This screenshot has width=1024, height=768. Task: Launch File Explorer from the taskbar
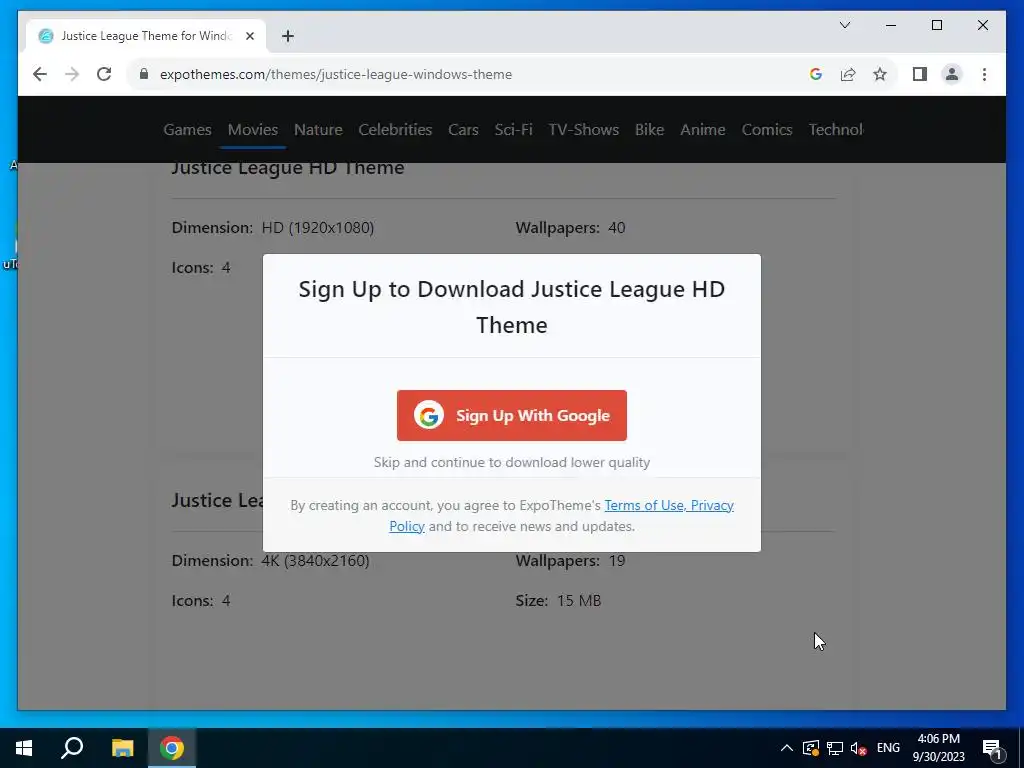pyautogui.click(x=122, y=748)
